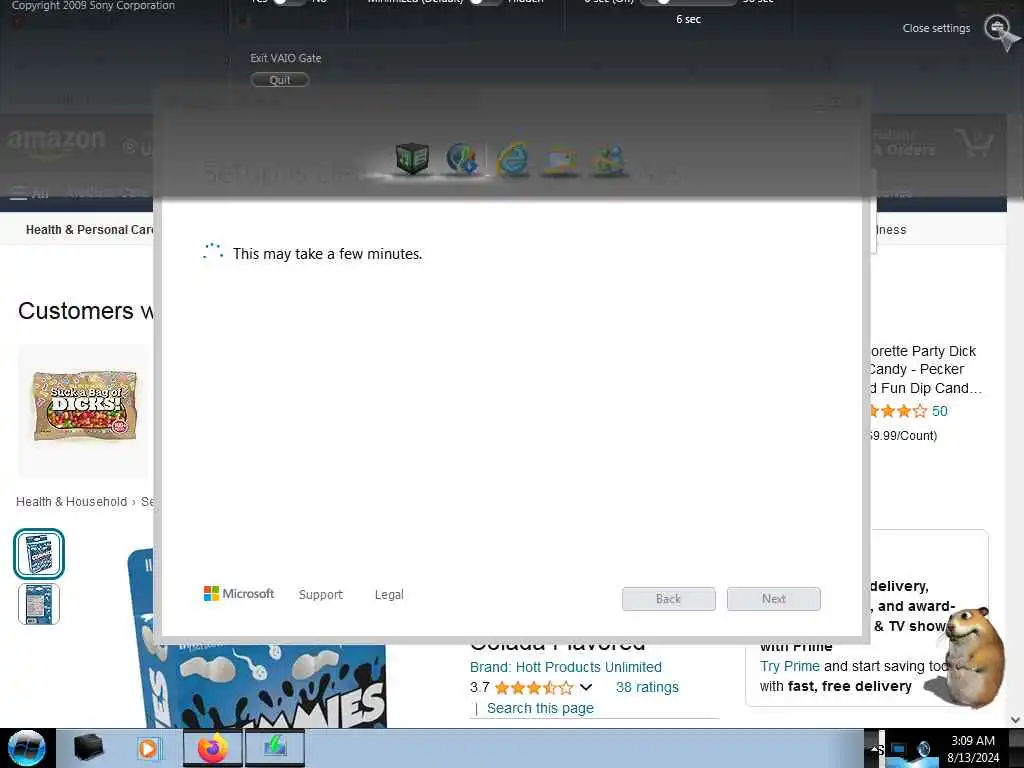Open the Suck a Bag of Dicks product image
This screenshot has height=768, width=1024.
[85, 406]
